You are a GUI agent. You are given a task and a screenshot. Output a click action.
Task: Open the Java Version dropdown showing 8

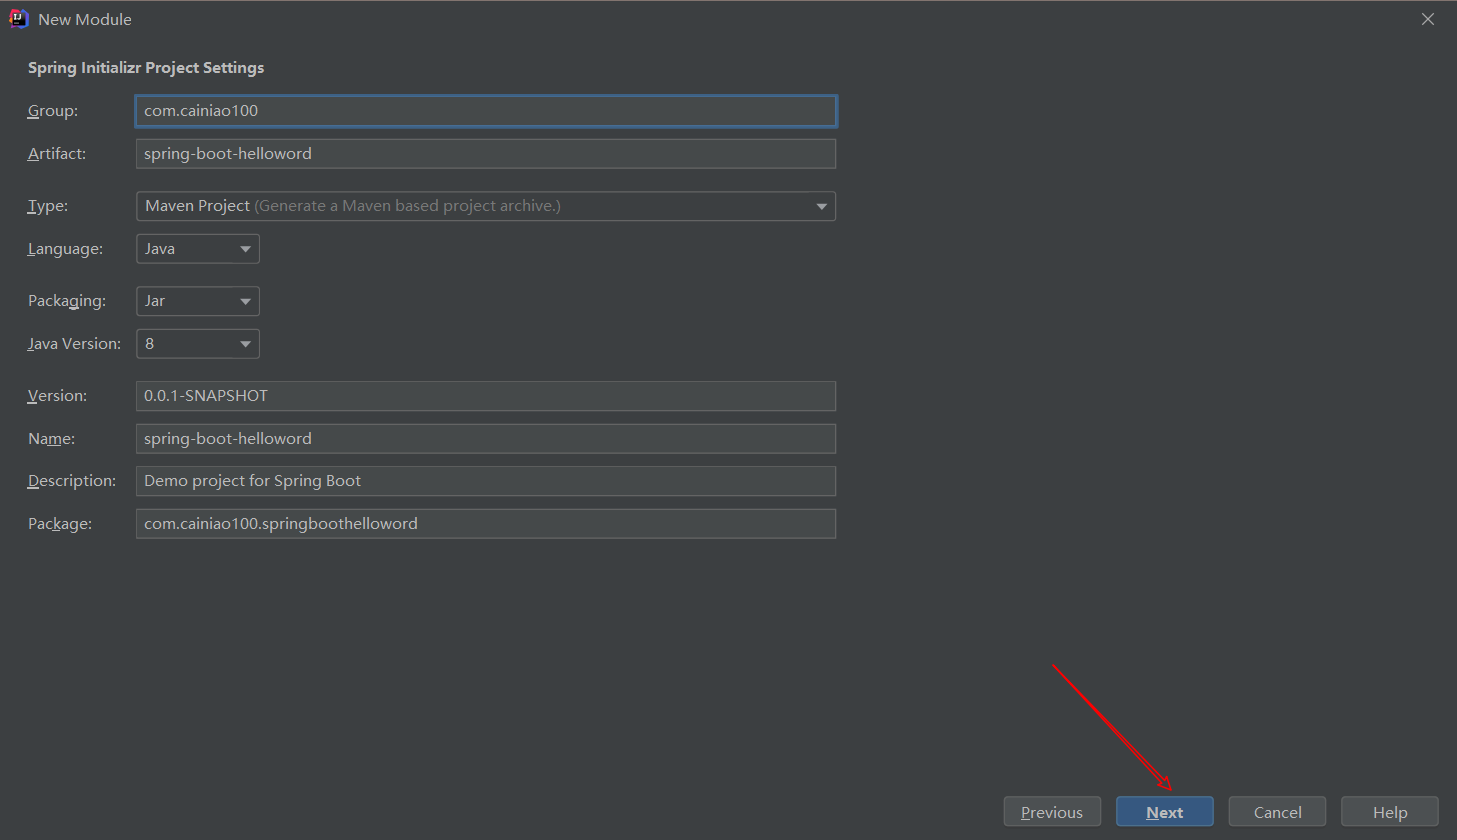198,344
